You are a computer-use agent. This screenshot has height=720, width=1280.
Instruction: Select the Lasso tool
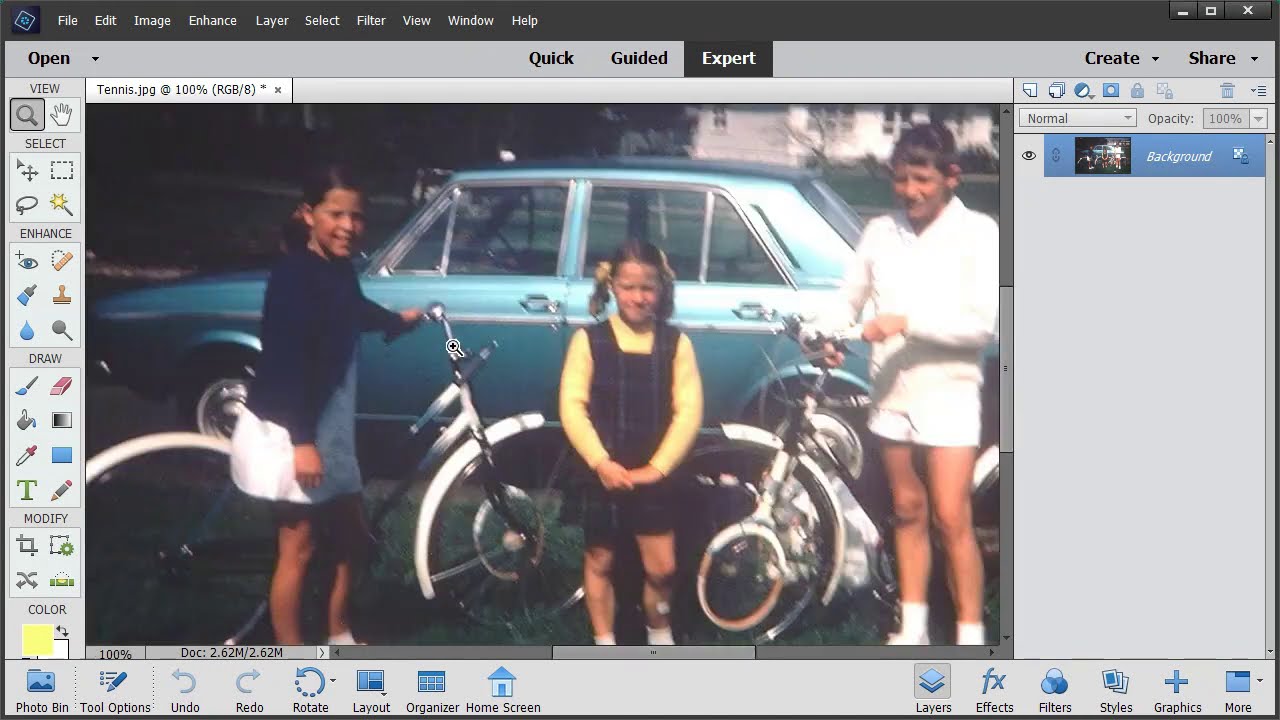pos(27,205)
